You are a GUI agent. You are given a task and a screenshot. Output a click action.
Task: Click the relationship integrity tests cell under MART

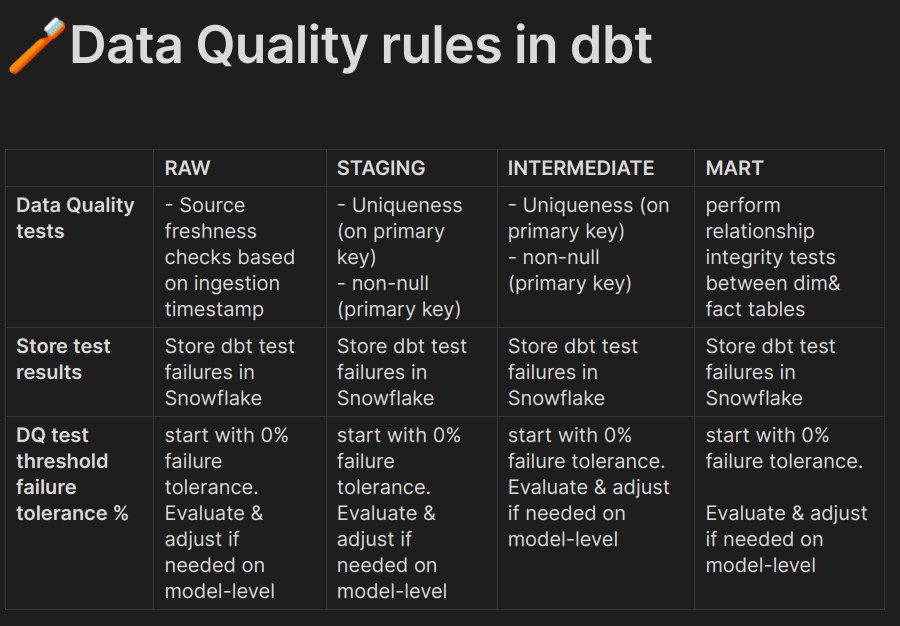point(789,257)
